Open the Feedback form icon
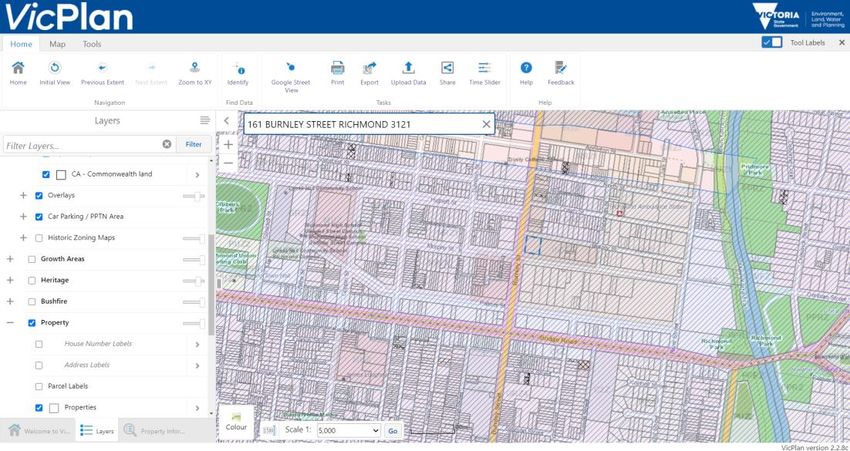Viewport: 850px width, 451px height. pyautogui.click(x=561, y=68)
